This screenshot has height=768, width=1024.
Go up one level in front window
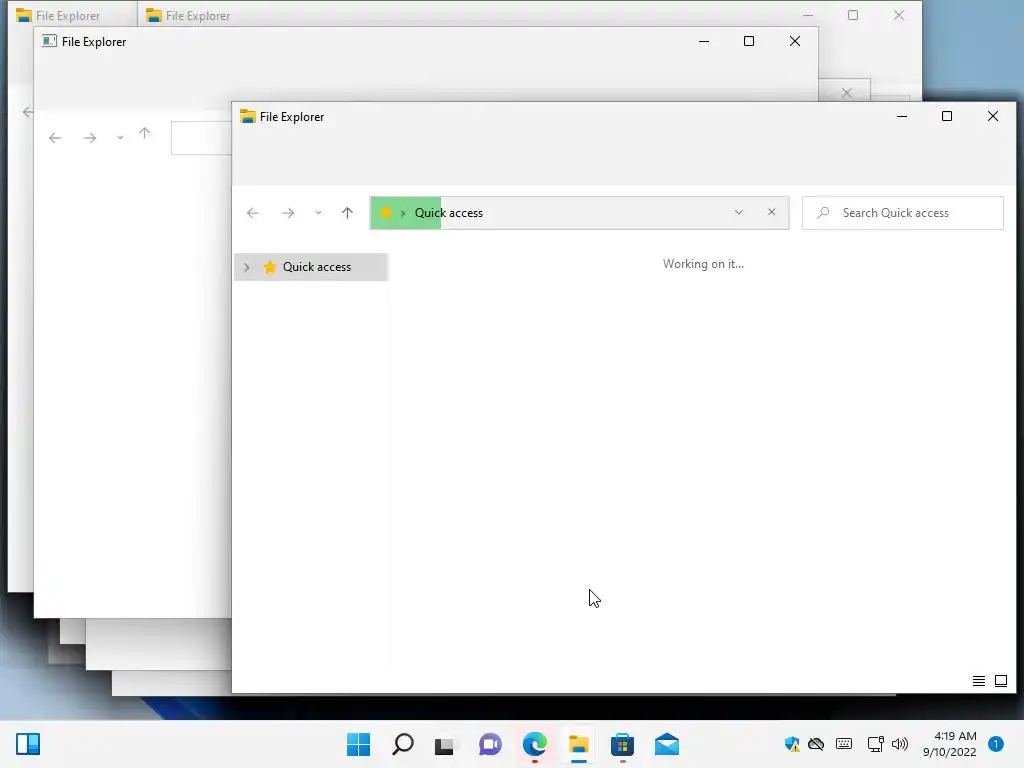click(x=347, y=213)
